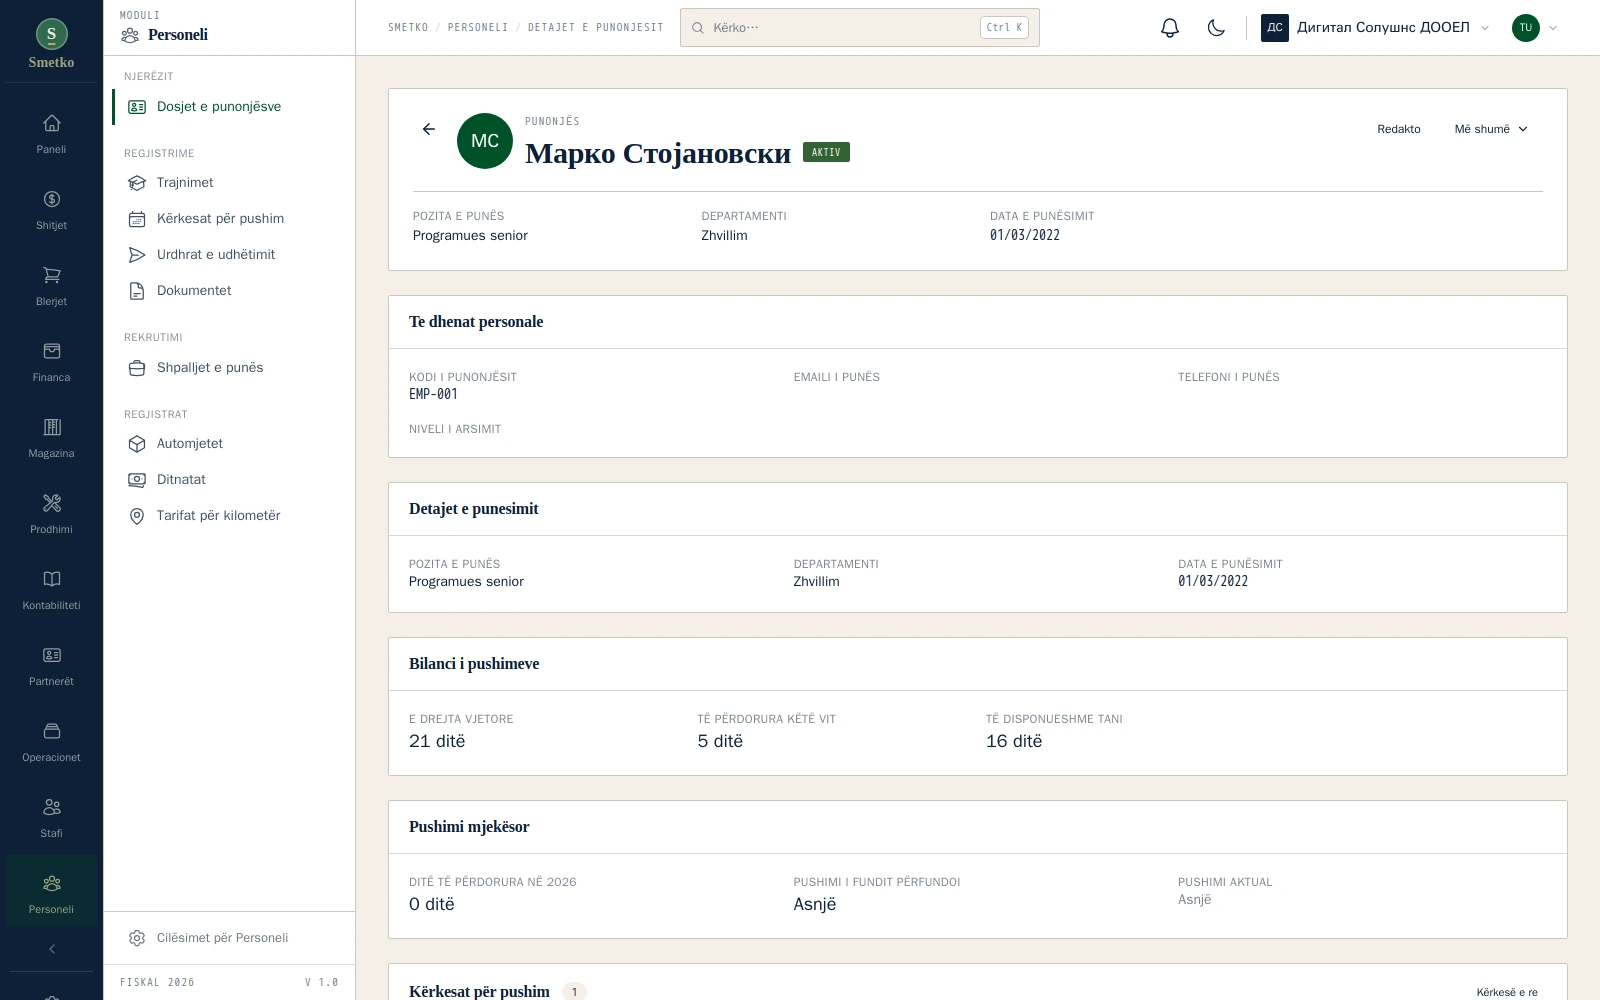Open Automjetet registry
Viewport: 1600px width, 1000px height.
(x=230, y=444)
